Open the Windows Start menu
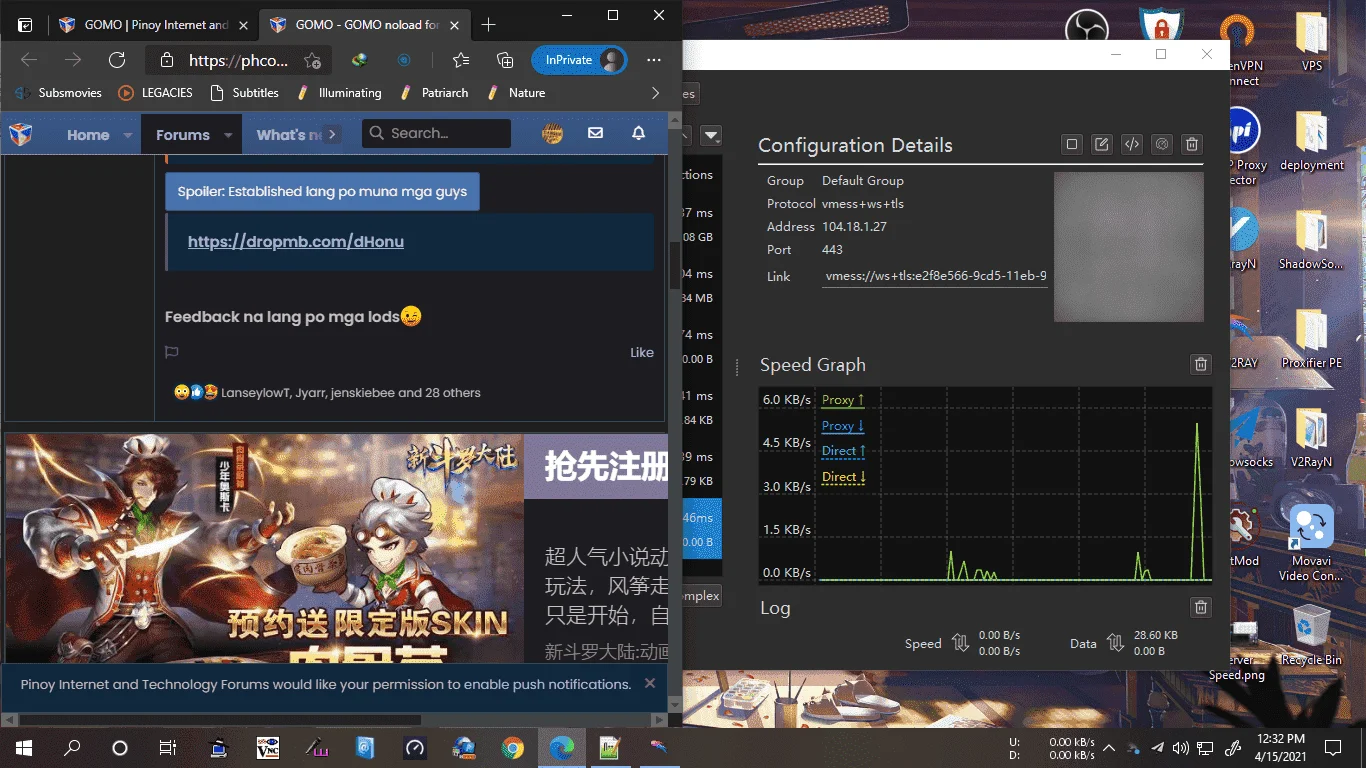1366x768 pixels. (24, 747)
